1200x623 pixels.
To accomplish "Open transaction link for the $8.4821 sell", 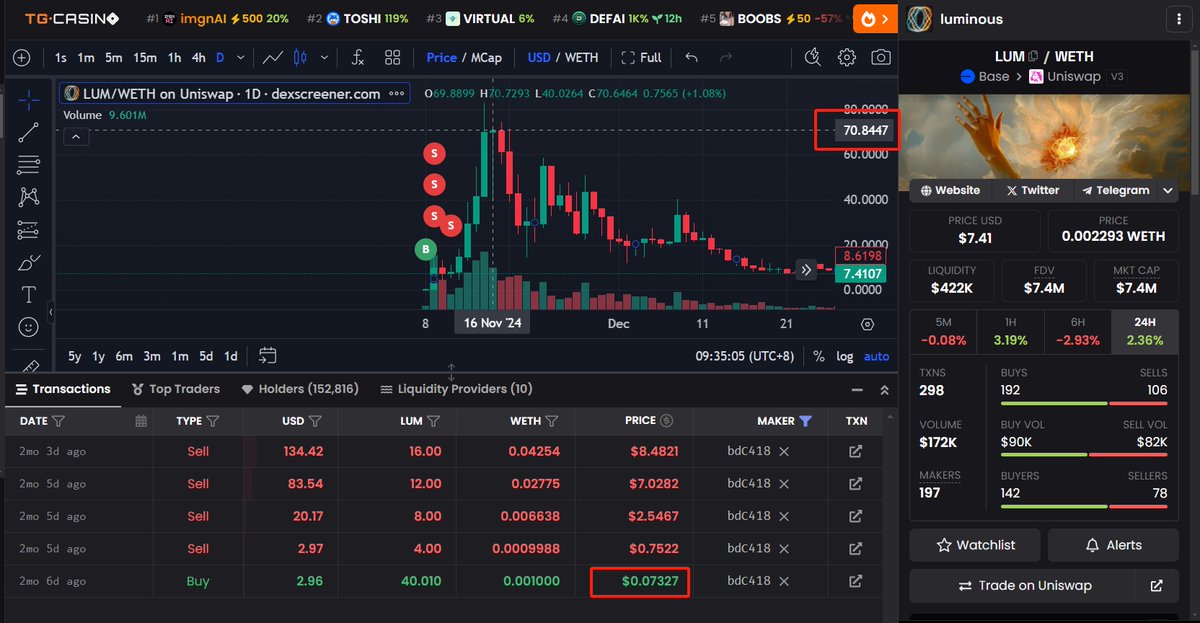I will pyautogui.click(x=856, y=451).
